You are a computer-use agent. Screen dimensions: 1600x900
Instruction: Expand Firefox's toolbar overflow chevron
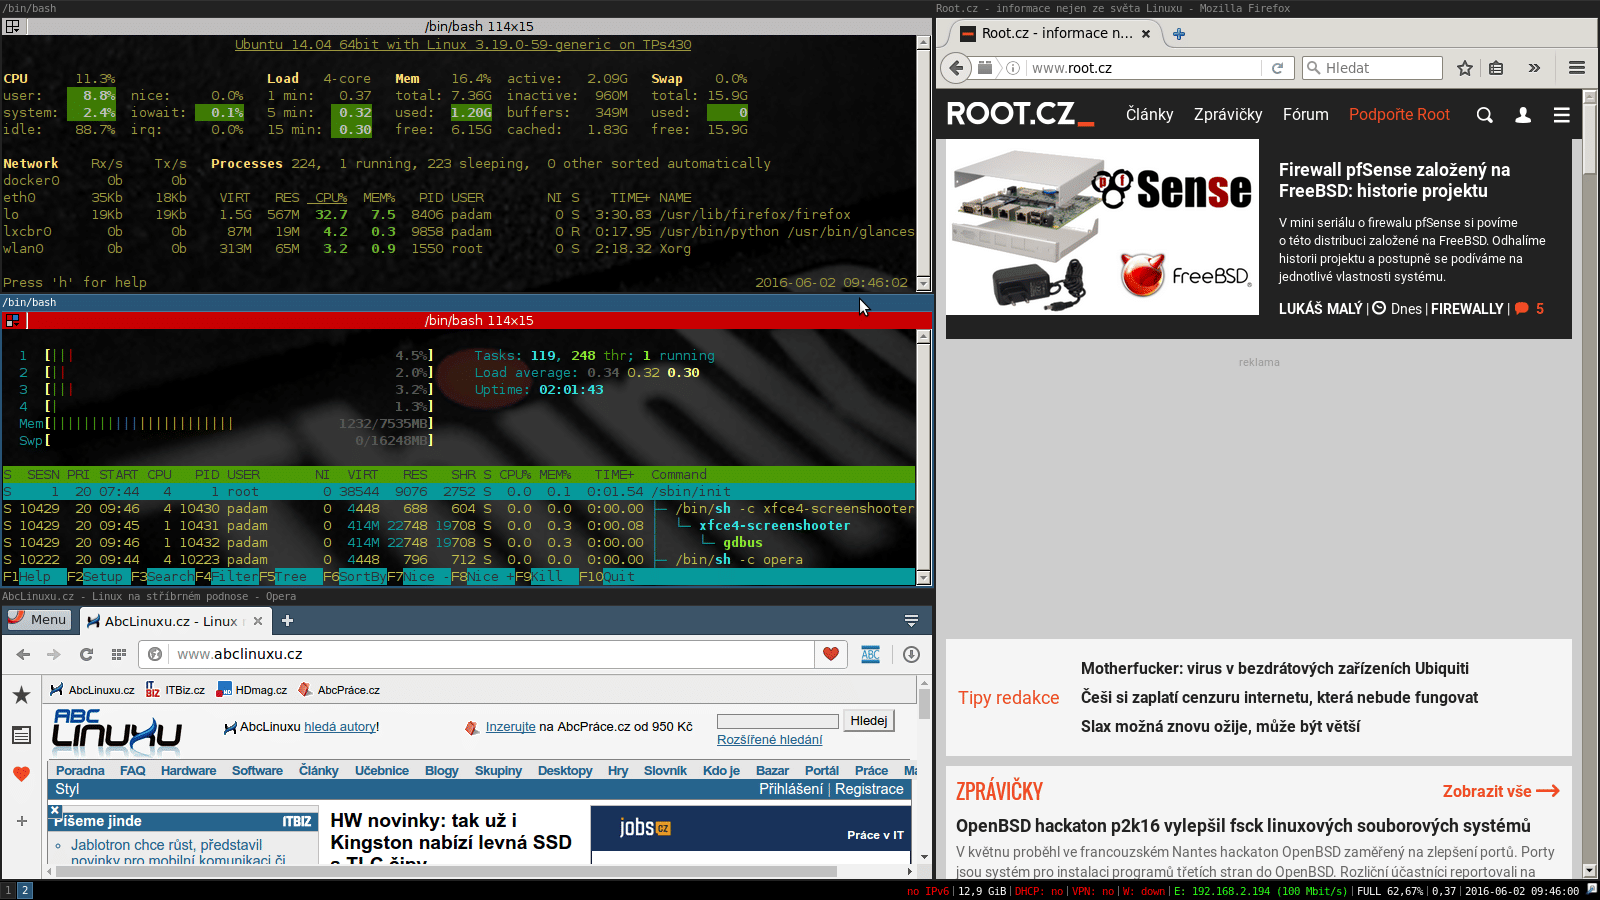click(1534, 68)
